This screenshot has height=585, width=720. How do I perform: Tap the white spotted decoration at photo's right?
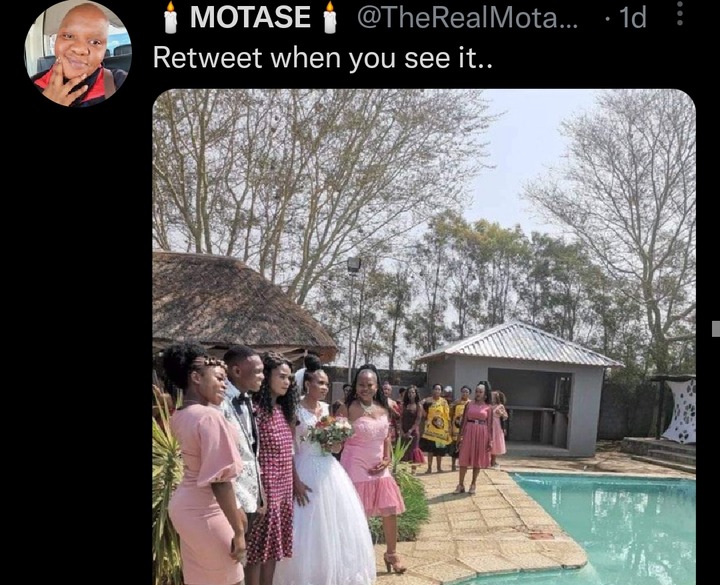click(x=680, y=411)
